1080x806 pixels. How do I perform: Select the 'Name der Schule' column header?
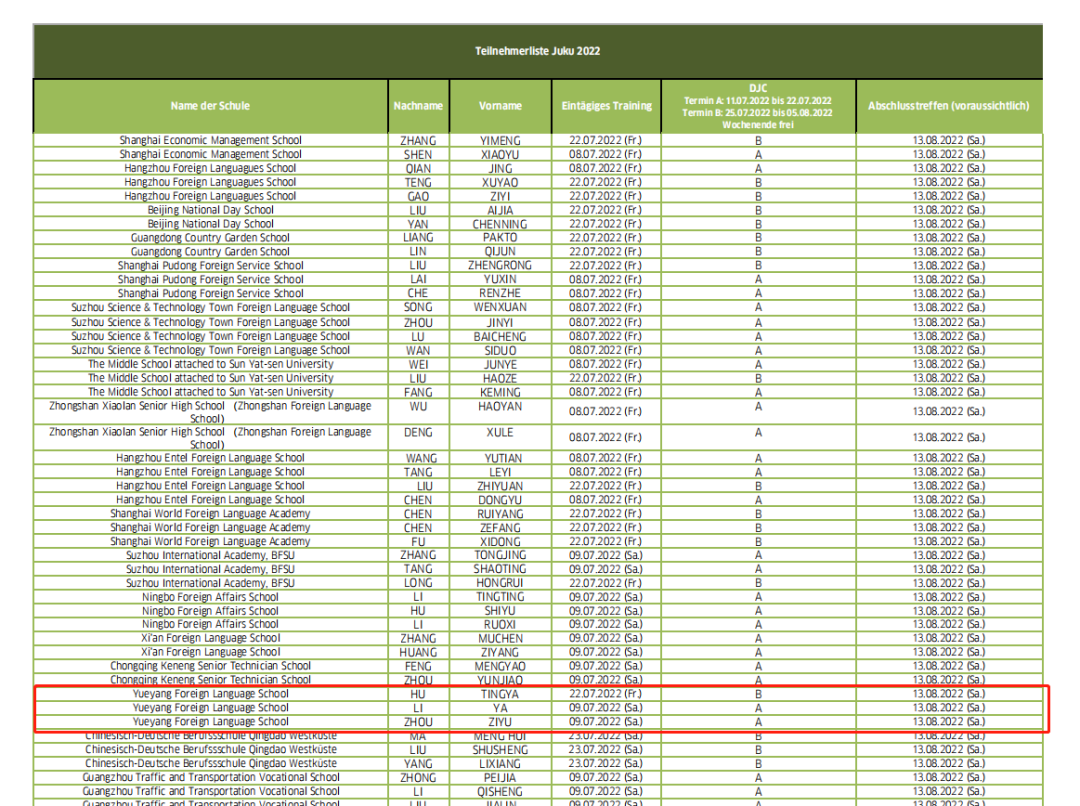210,106
